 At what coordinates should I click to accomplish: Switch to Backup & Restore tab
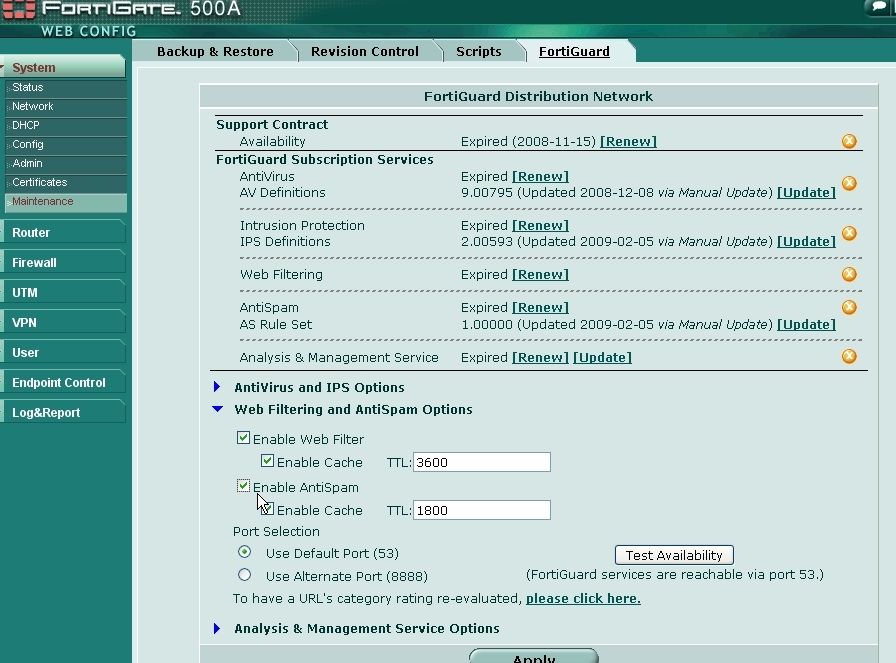(215, 51)
